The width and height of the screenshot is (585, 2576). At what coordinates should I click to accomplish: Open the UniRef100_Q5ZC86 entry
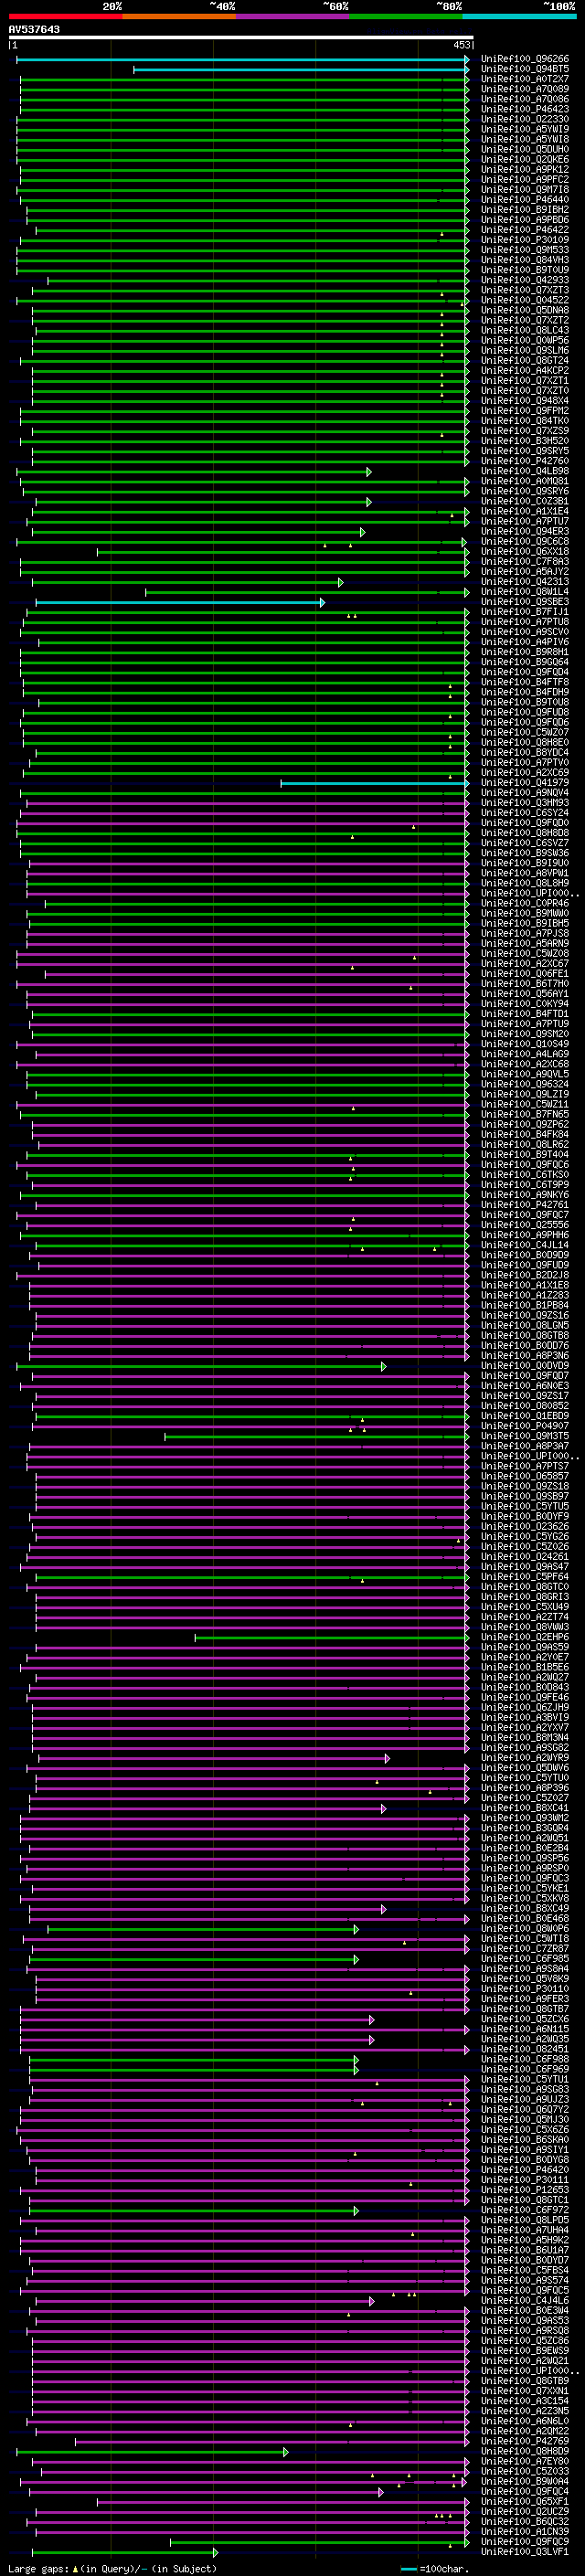525,2340
